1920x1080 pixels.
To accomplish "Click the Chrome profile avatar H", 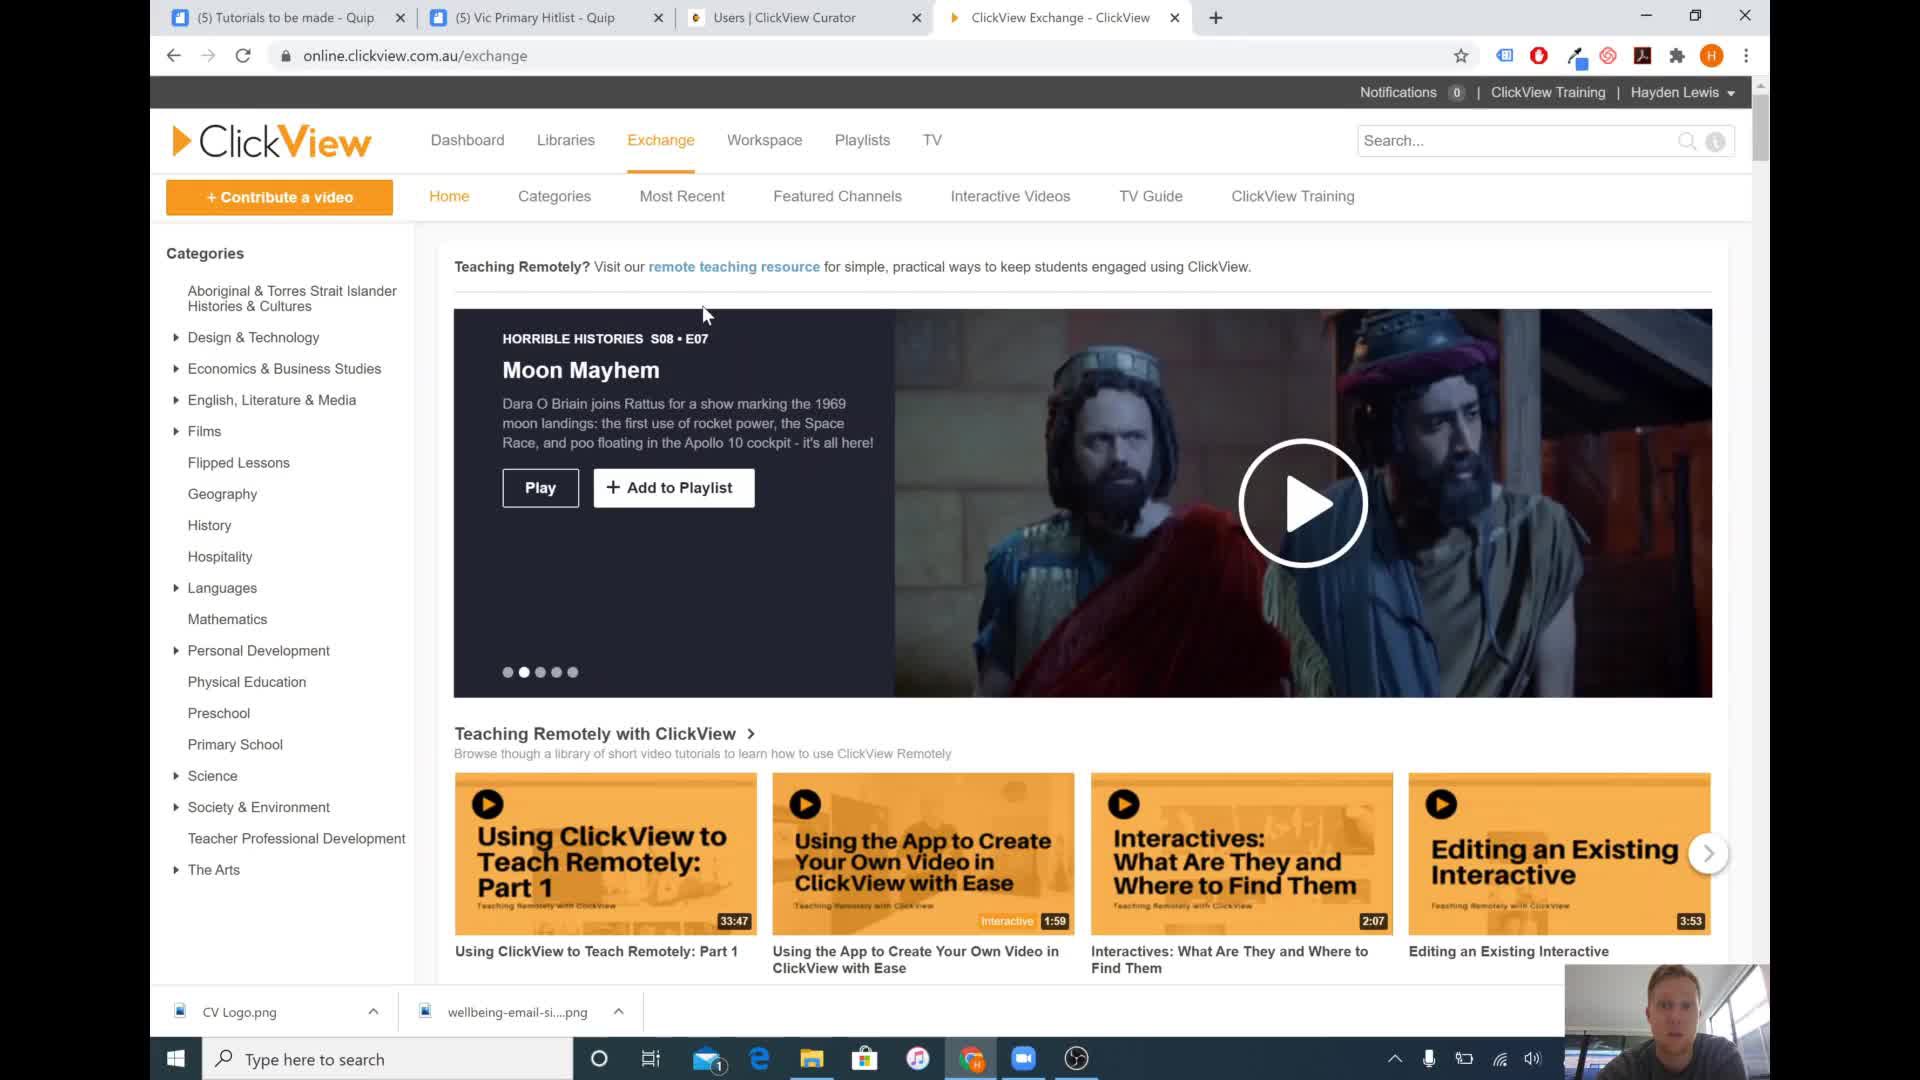I will [1711, 56].
